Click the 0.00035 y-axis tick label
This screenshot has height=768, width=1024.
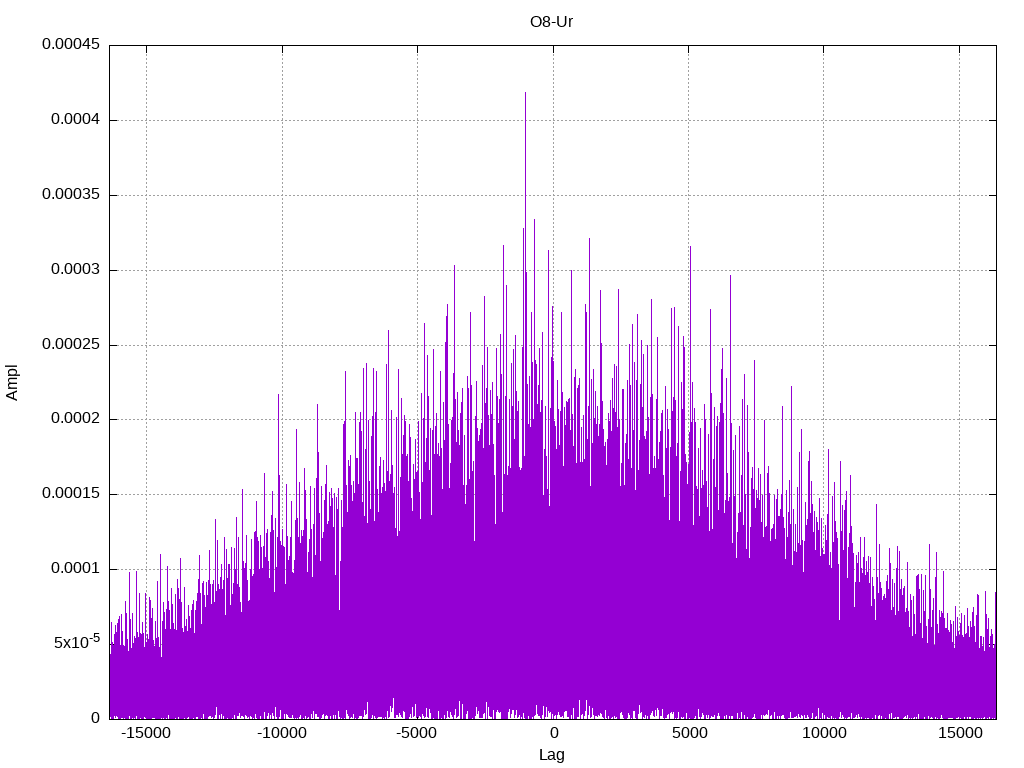(71, 195)
